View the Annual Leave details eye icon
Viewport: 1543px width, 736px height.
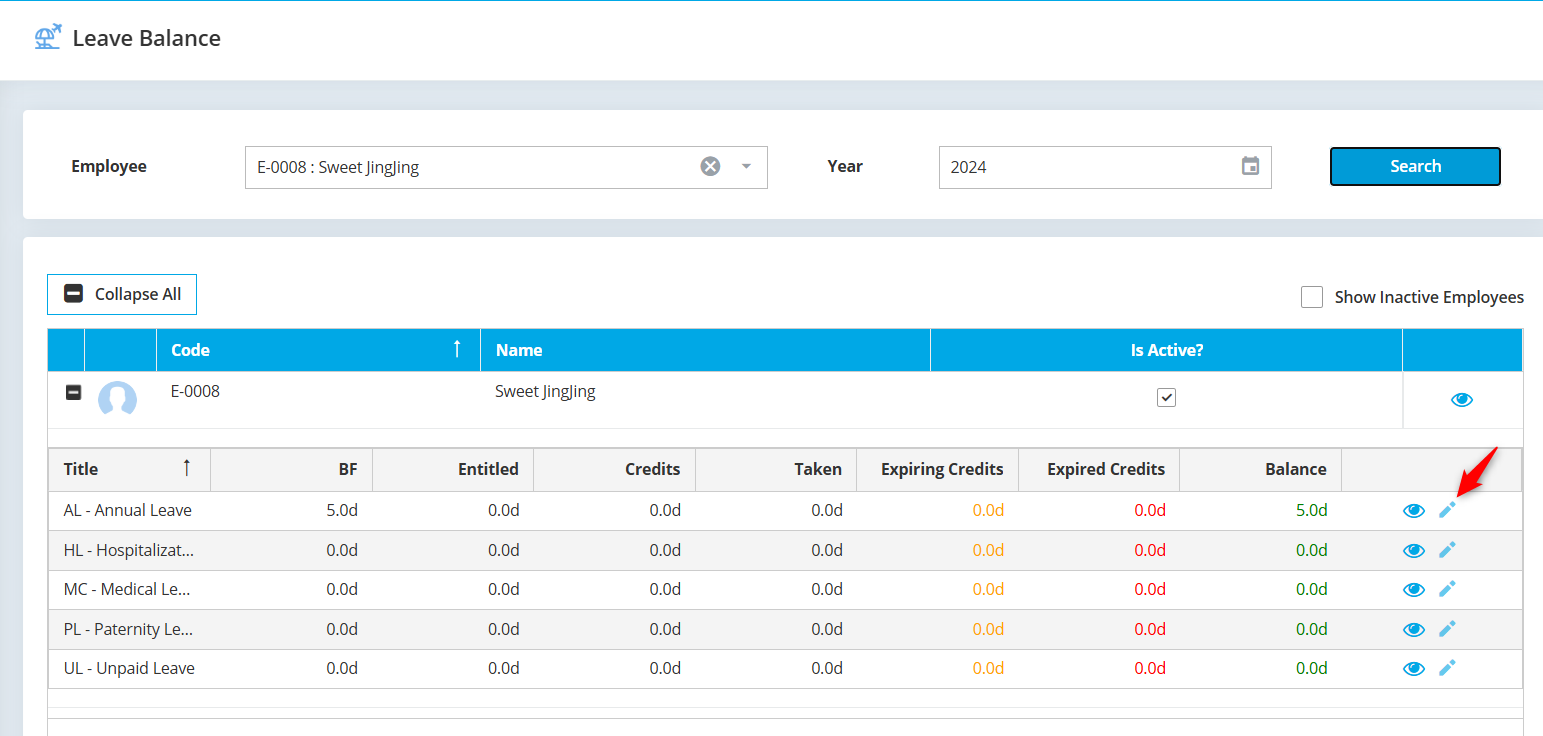tap(1413, 511)
